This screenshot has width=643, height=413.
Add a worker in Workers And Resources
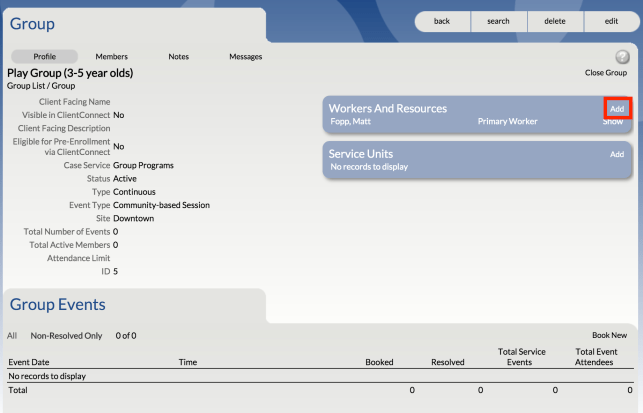pyautogui.click(x=617, y=109)
